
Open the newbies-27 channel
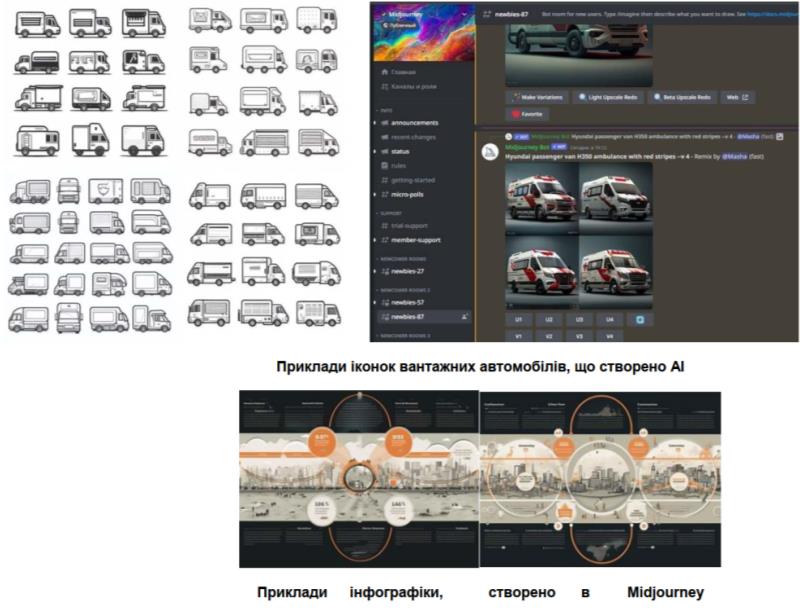coord(403,271)
